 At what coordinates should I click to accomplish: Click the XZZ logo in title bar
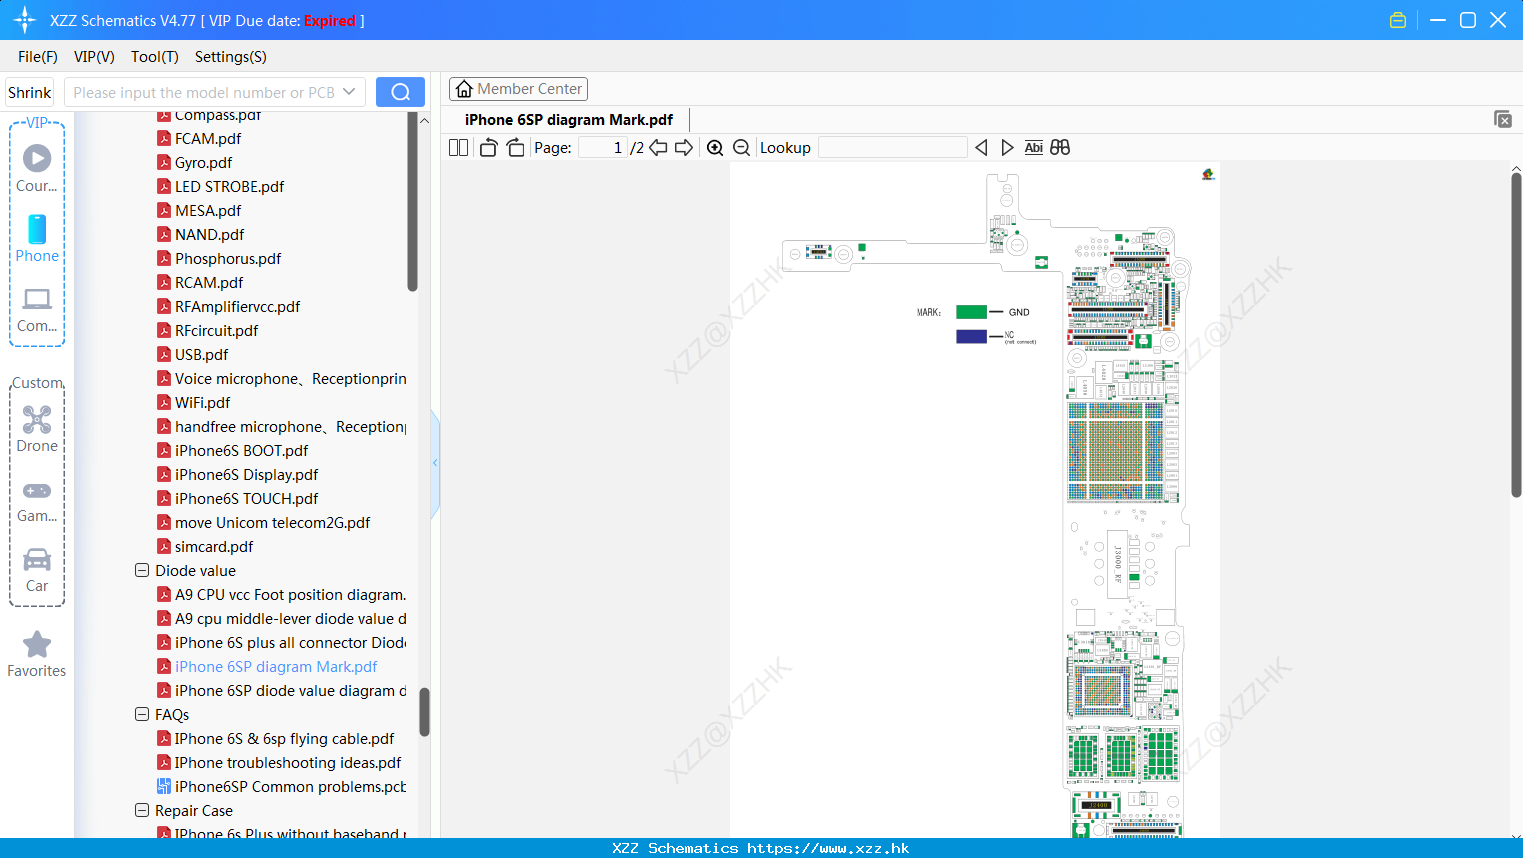(25, 20)
